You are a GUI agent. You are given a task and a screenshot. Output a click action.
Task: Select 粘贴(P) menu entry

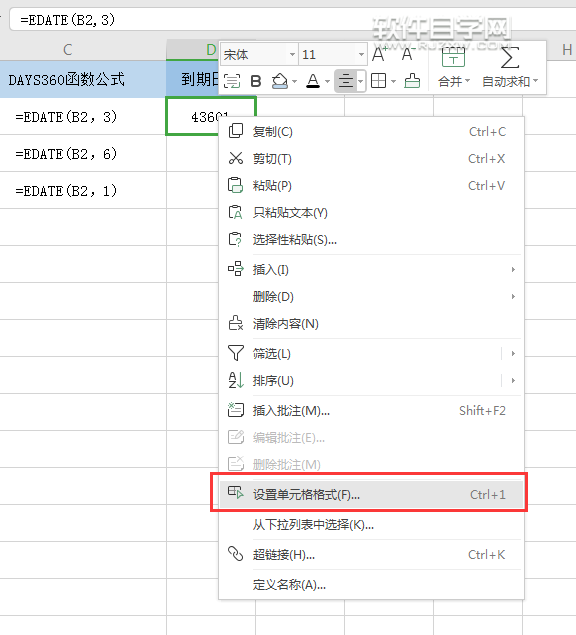tap(371, 185)
